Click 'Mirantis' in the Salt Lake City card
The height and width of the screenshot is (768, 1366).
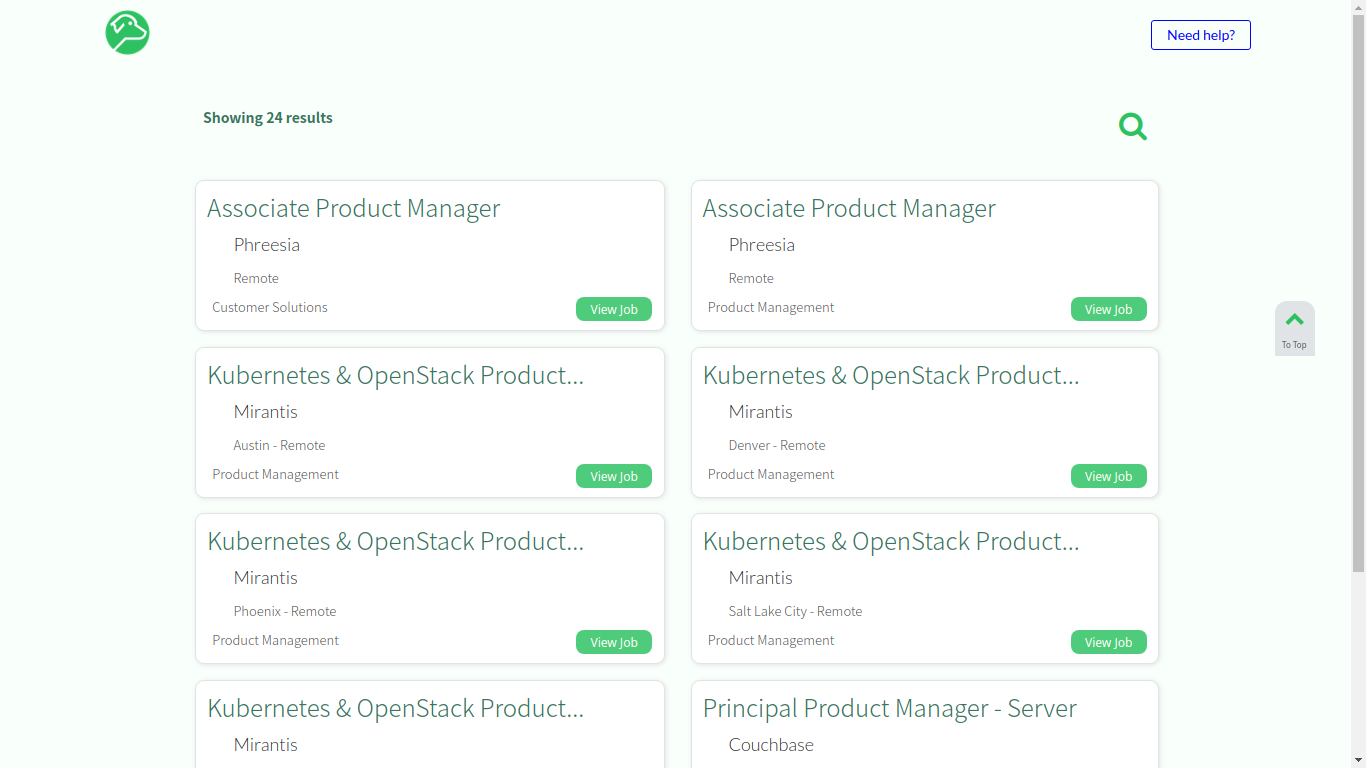(x=761, y=577)
